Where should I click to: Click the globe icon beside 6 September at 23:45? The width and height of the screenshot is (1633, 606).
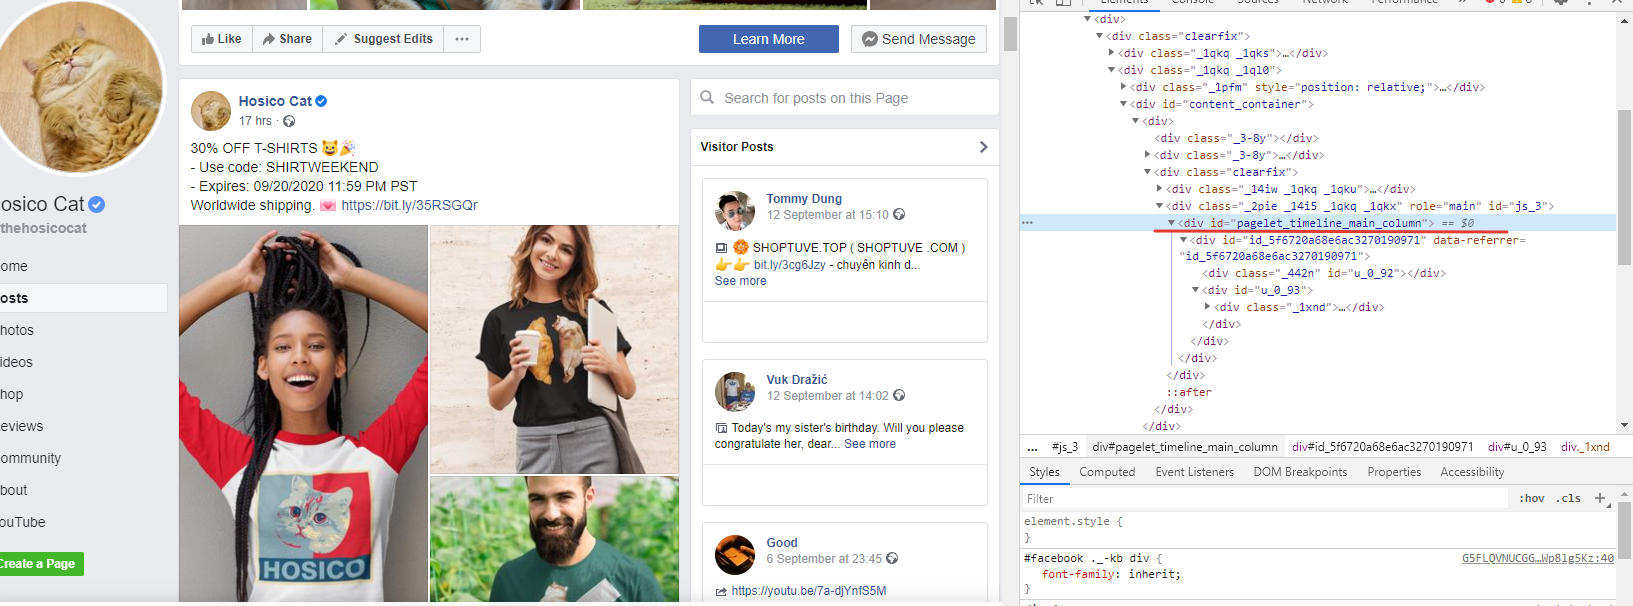892,558
